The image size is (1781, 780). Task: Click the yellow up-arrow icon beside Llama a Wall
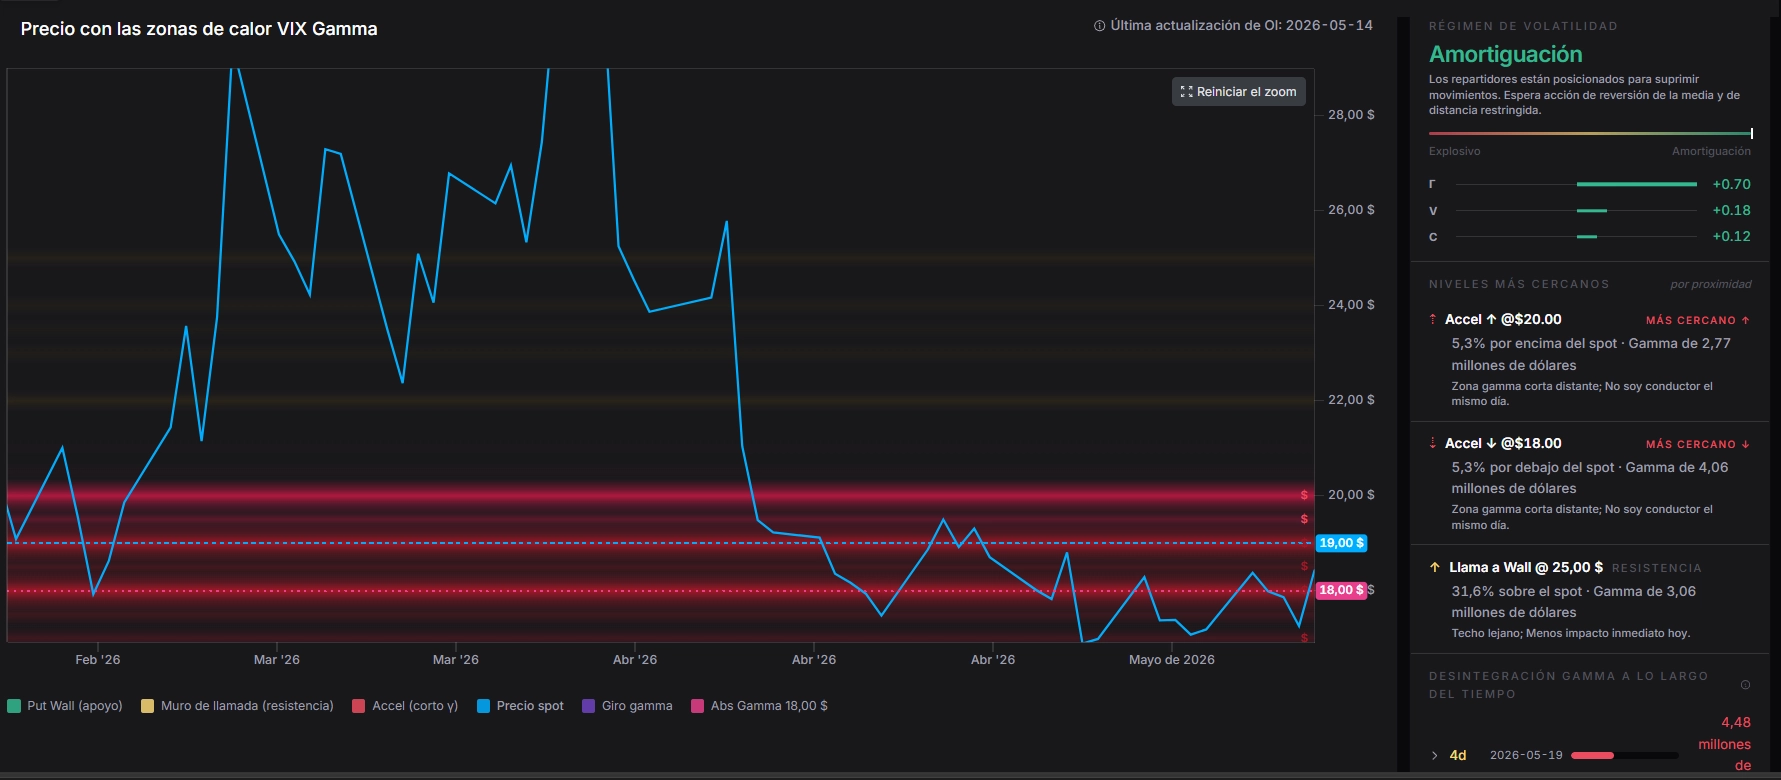[1435, 567]
